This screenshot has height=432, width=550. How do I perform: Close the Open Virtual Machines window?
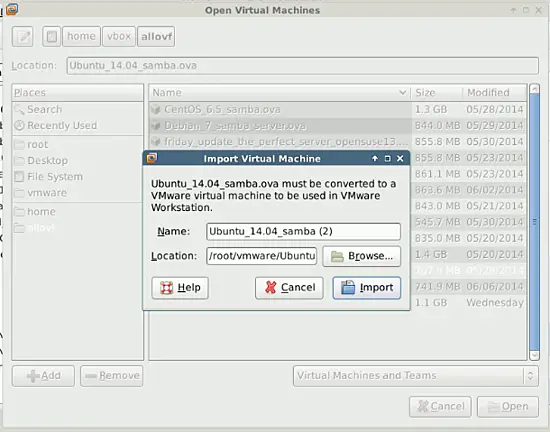click(x=538, y=11)
